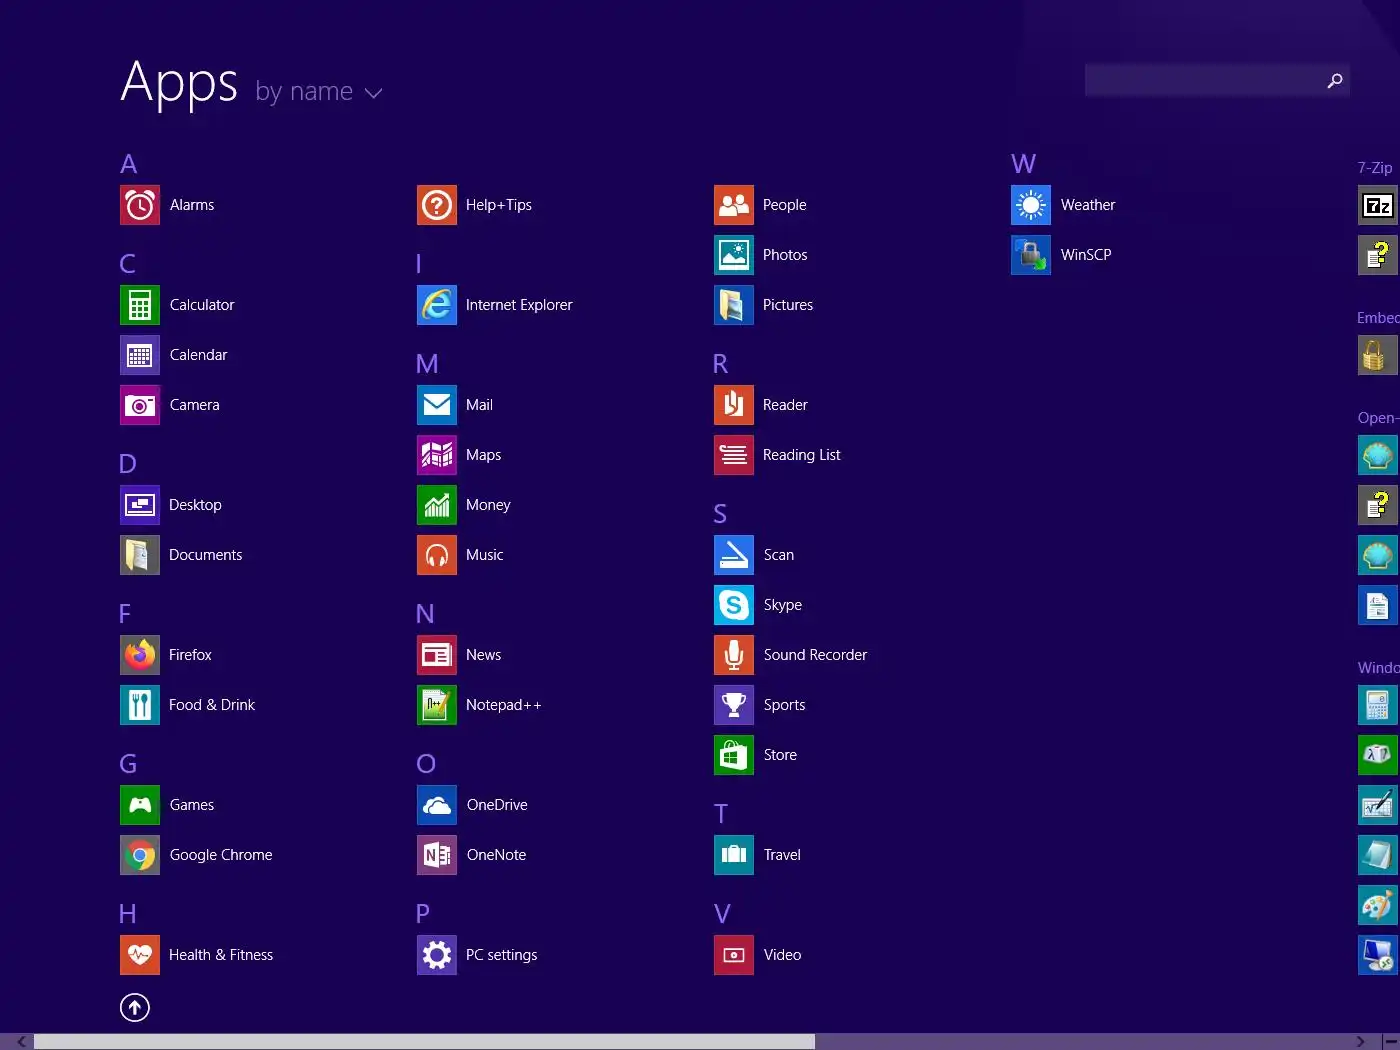Start the Camera app icon

tap(140, 405)
